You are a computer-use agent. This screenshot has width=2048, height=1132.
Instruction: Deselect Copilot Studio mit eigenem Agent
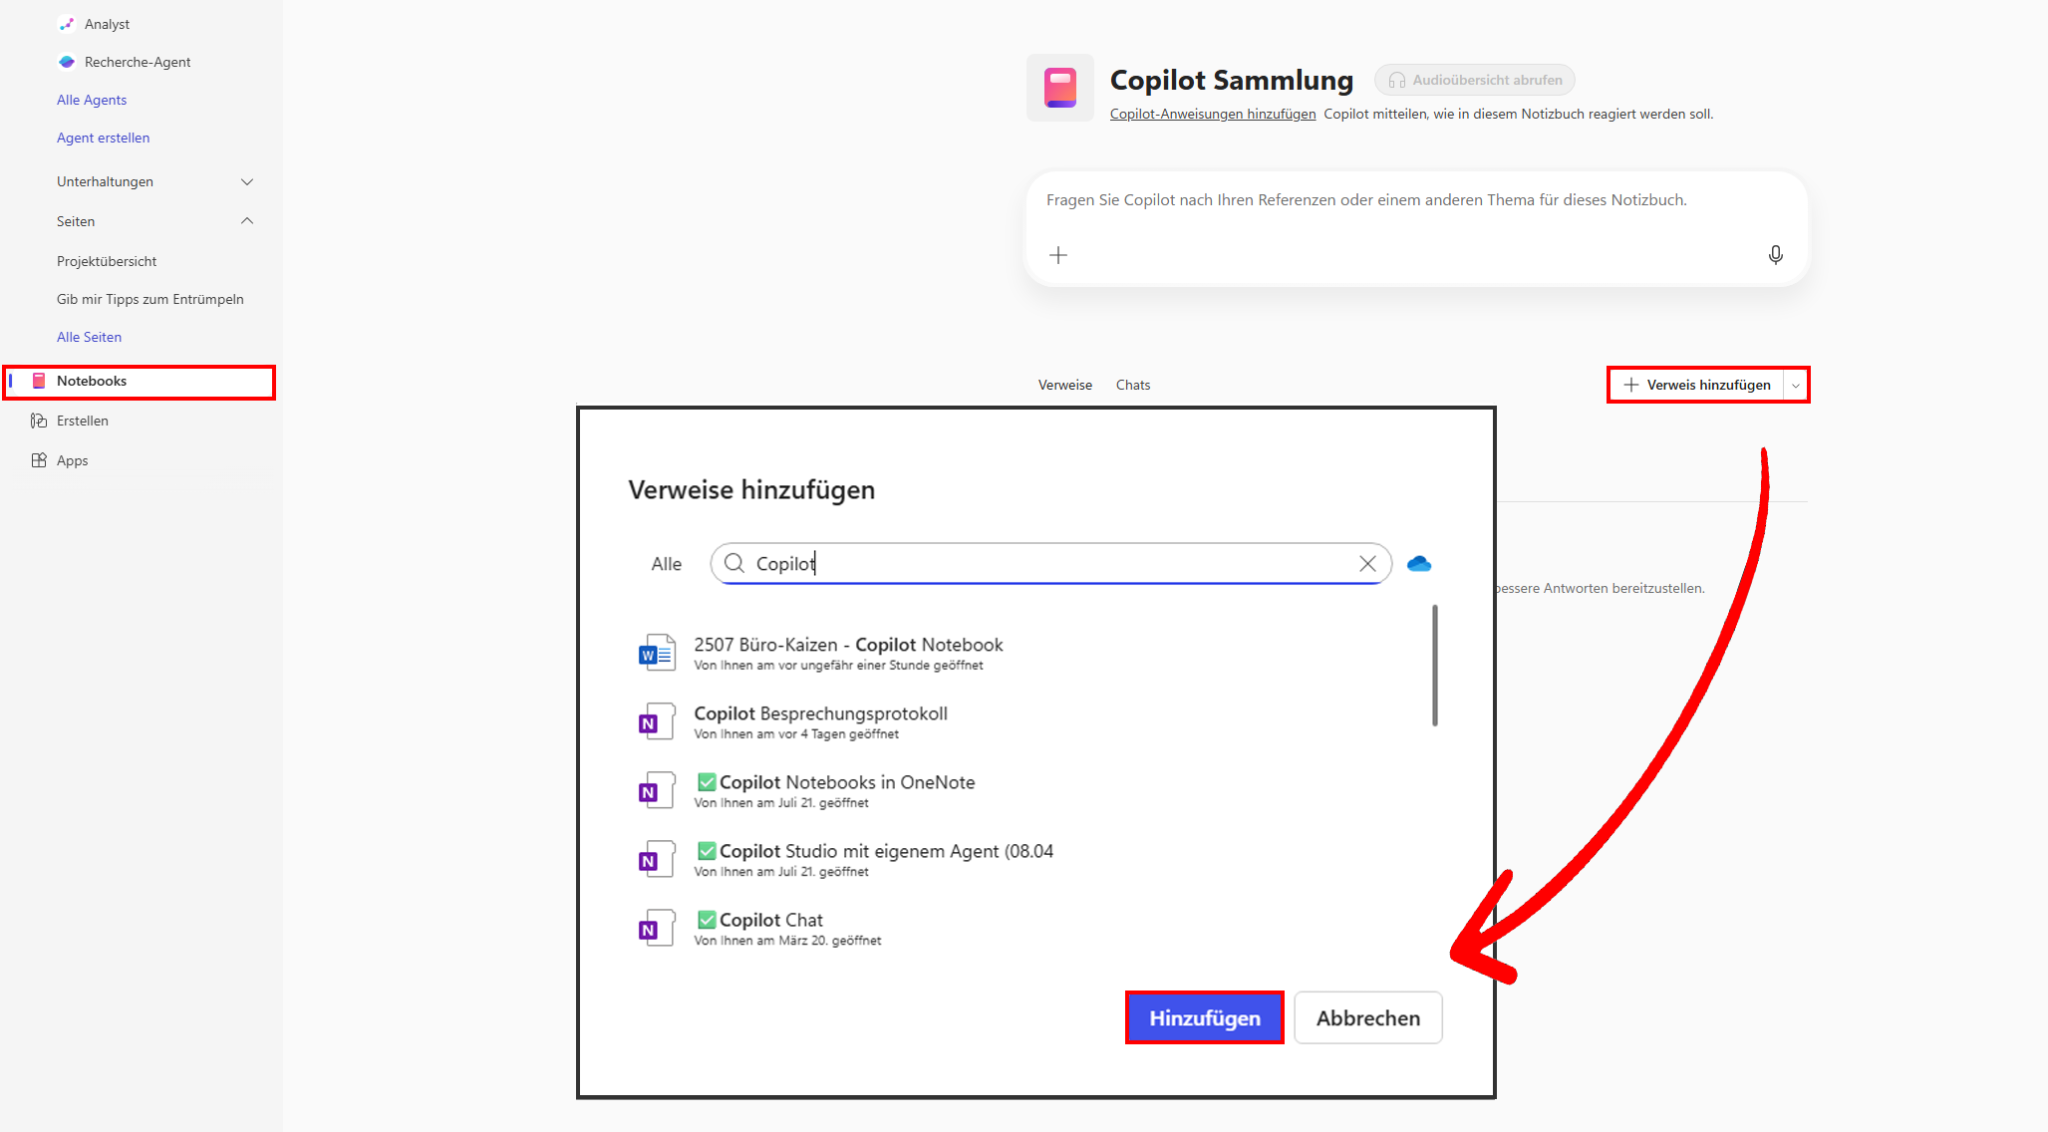[707, 851]
